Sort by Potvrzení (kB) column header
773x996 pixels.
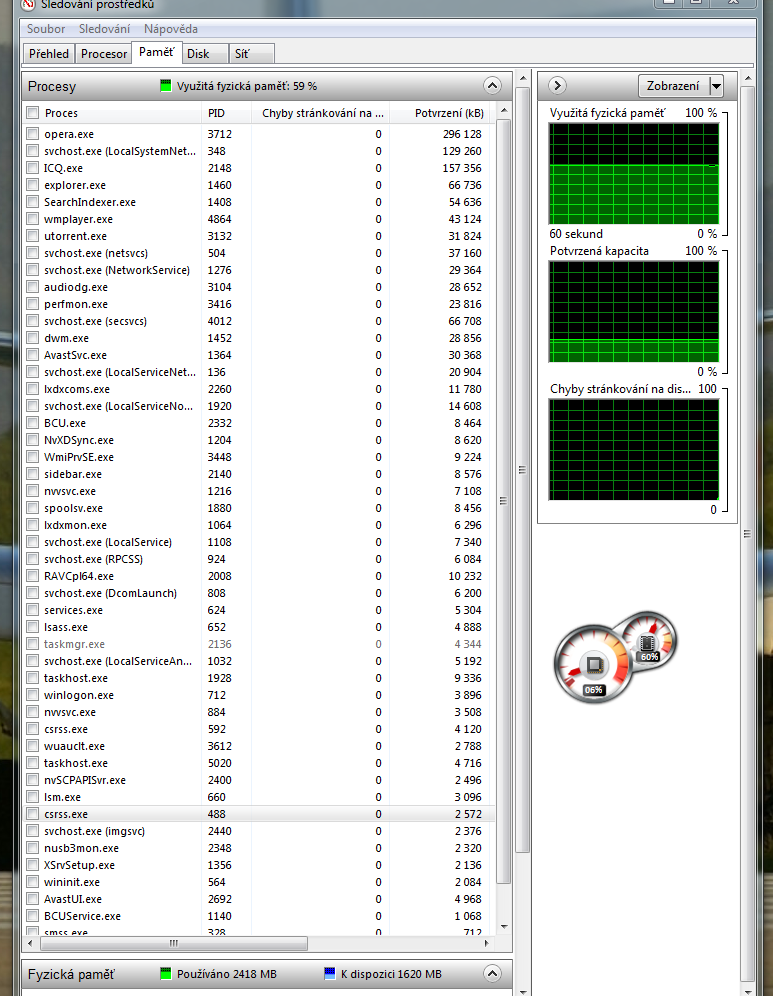coord(442,113)
